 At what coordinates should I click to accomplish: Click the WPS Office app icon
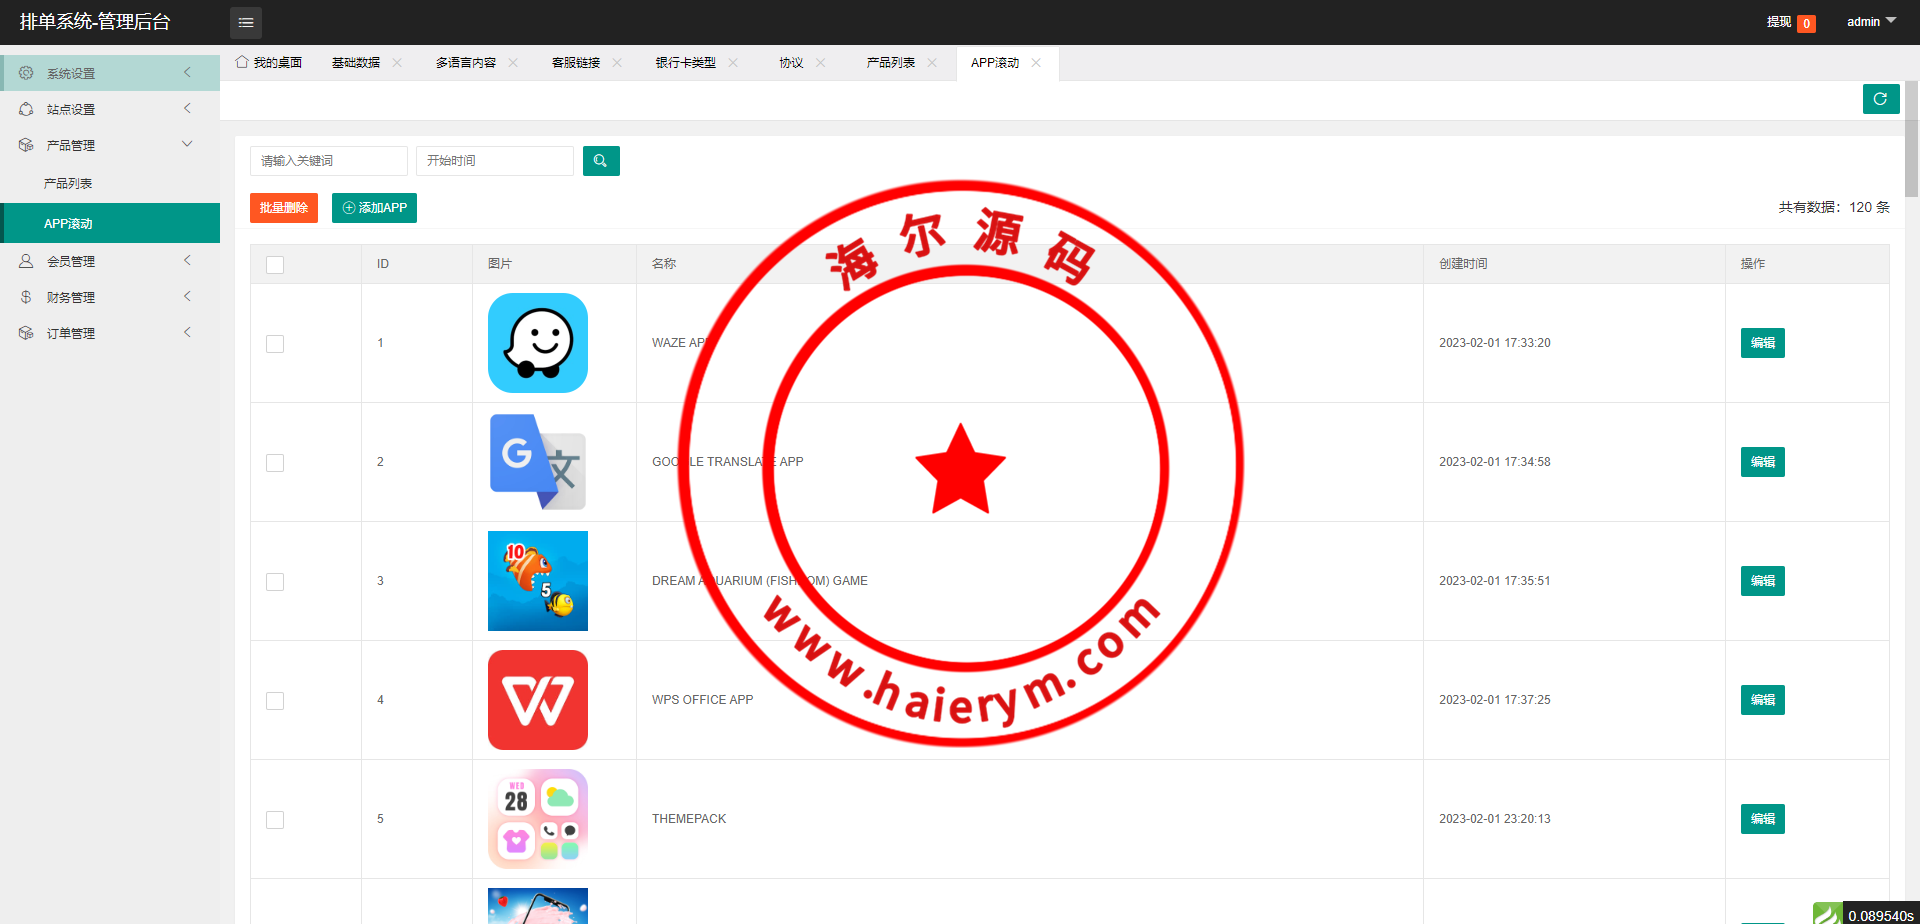[538, 700]
